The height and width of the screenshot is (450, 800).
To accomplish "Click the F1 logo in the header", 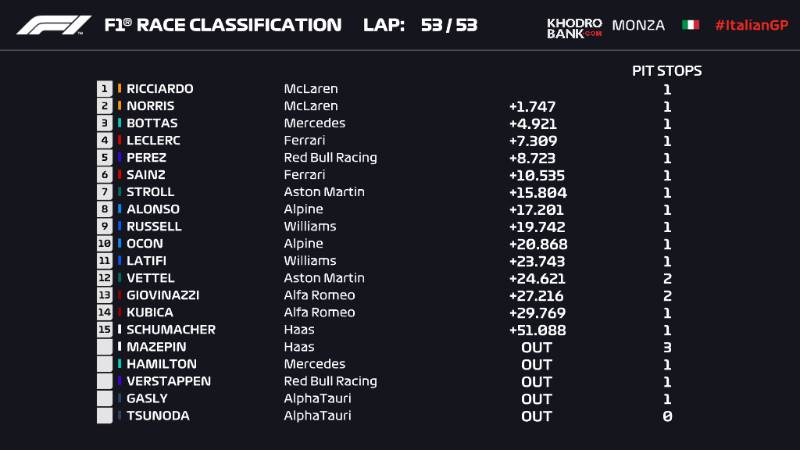I will pyautogui.click(x=53, y=24).
